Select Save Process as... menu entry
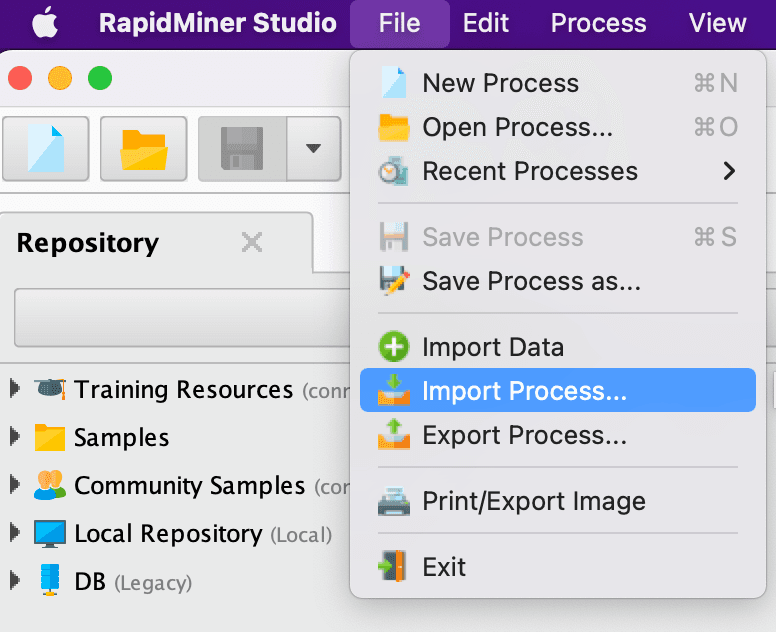 point(558,281)
